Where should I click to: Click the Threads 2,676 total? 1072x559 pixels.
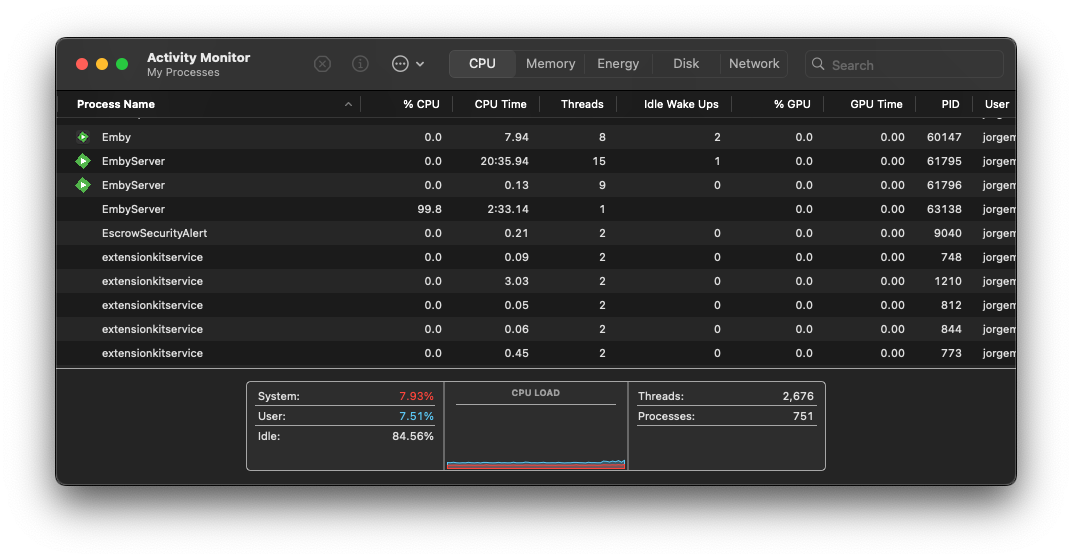[x=798, y=396]
